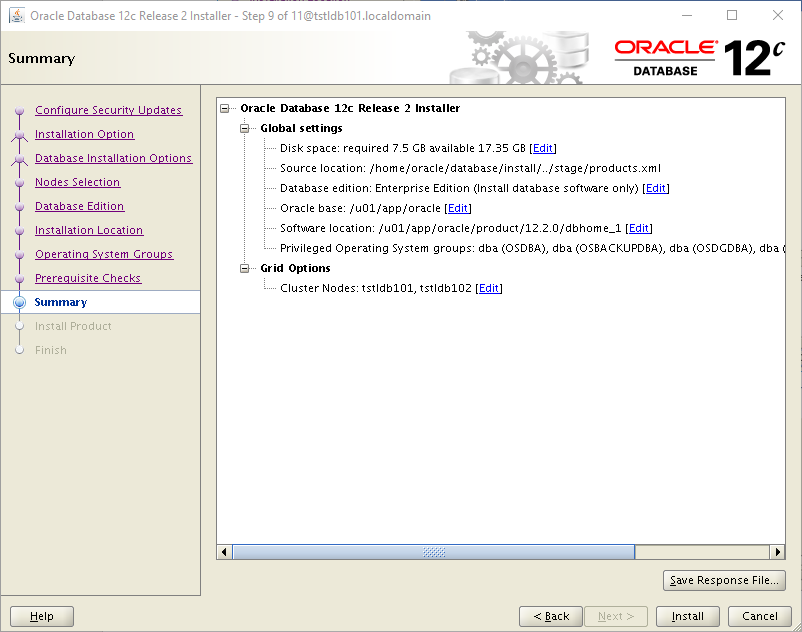
Task: Open Operating System Groups step
Action: [x=104, y=254]
